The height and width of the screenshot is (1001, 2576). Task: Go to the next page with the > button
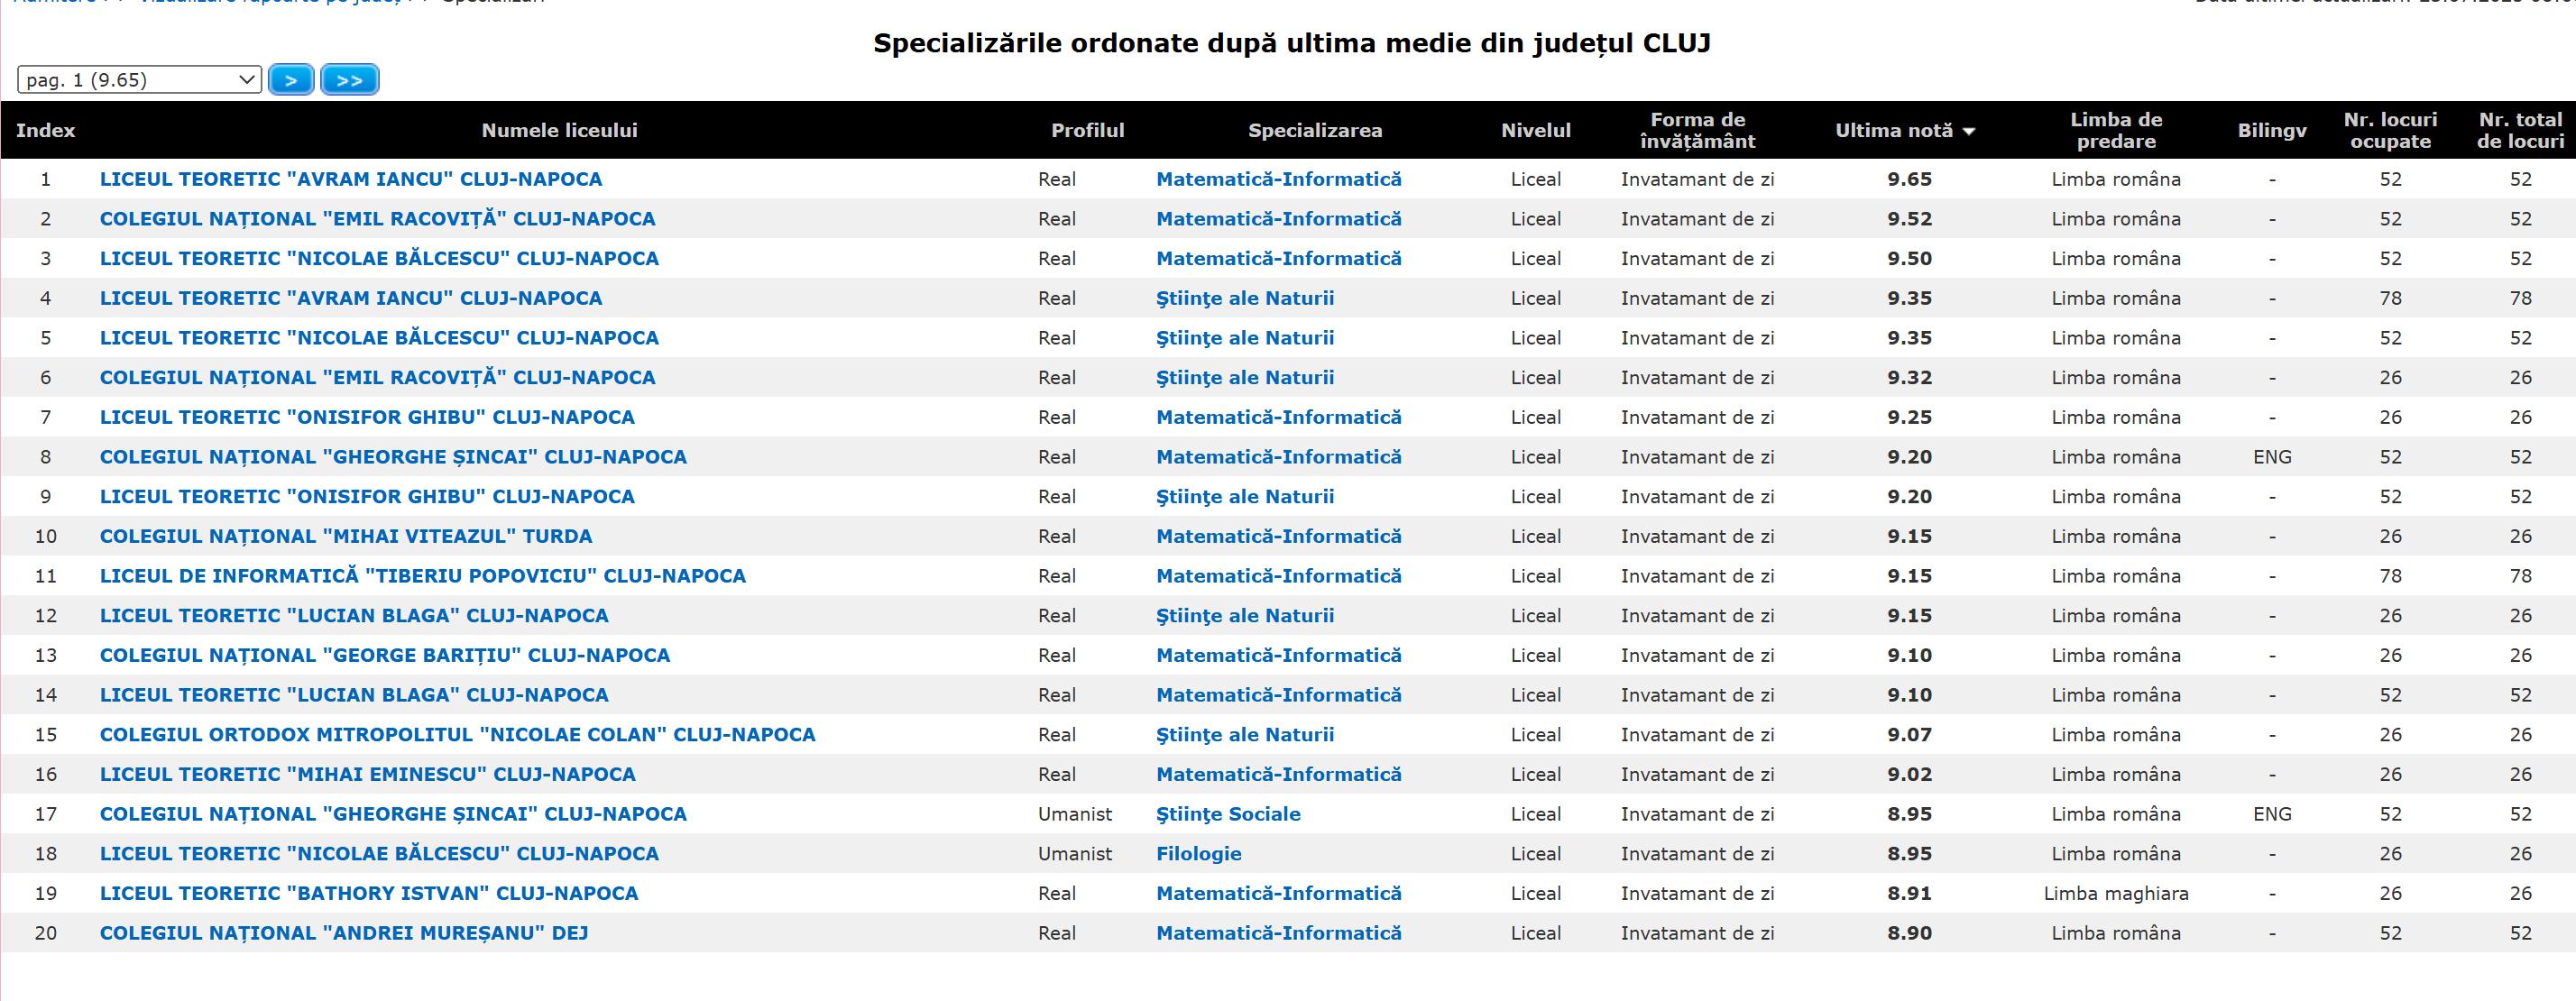pos(291,80)
